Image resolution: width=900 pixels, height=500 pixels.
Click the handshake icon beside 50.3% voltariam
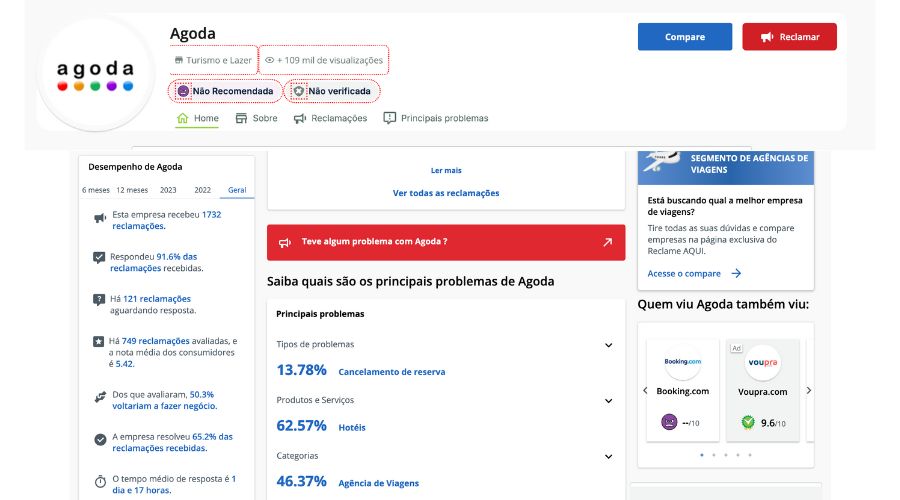[x=100, y=397]
